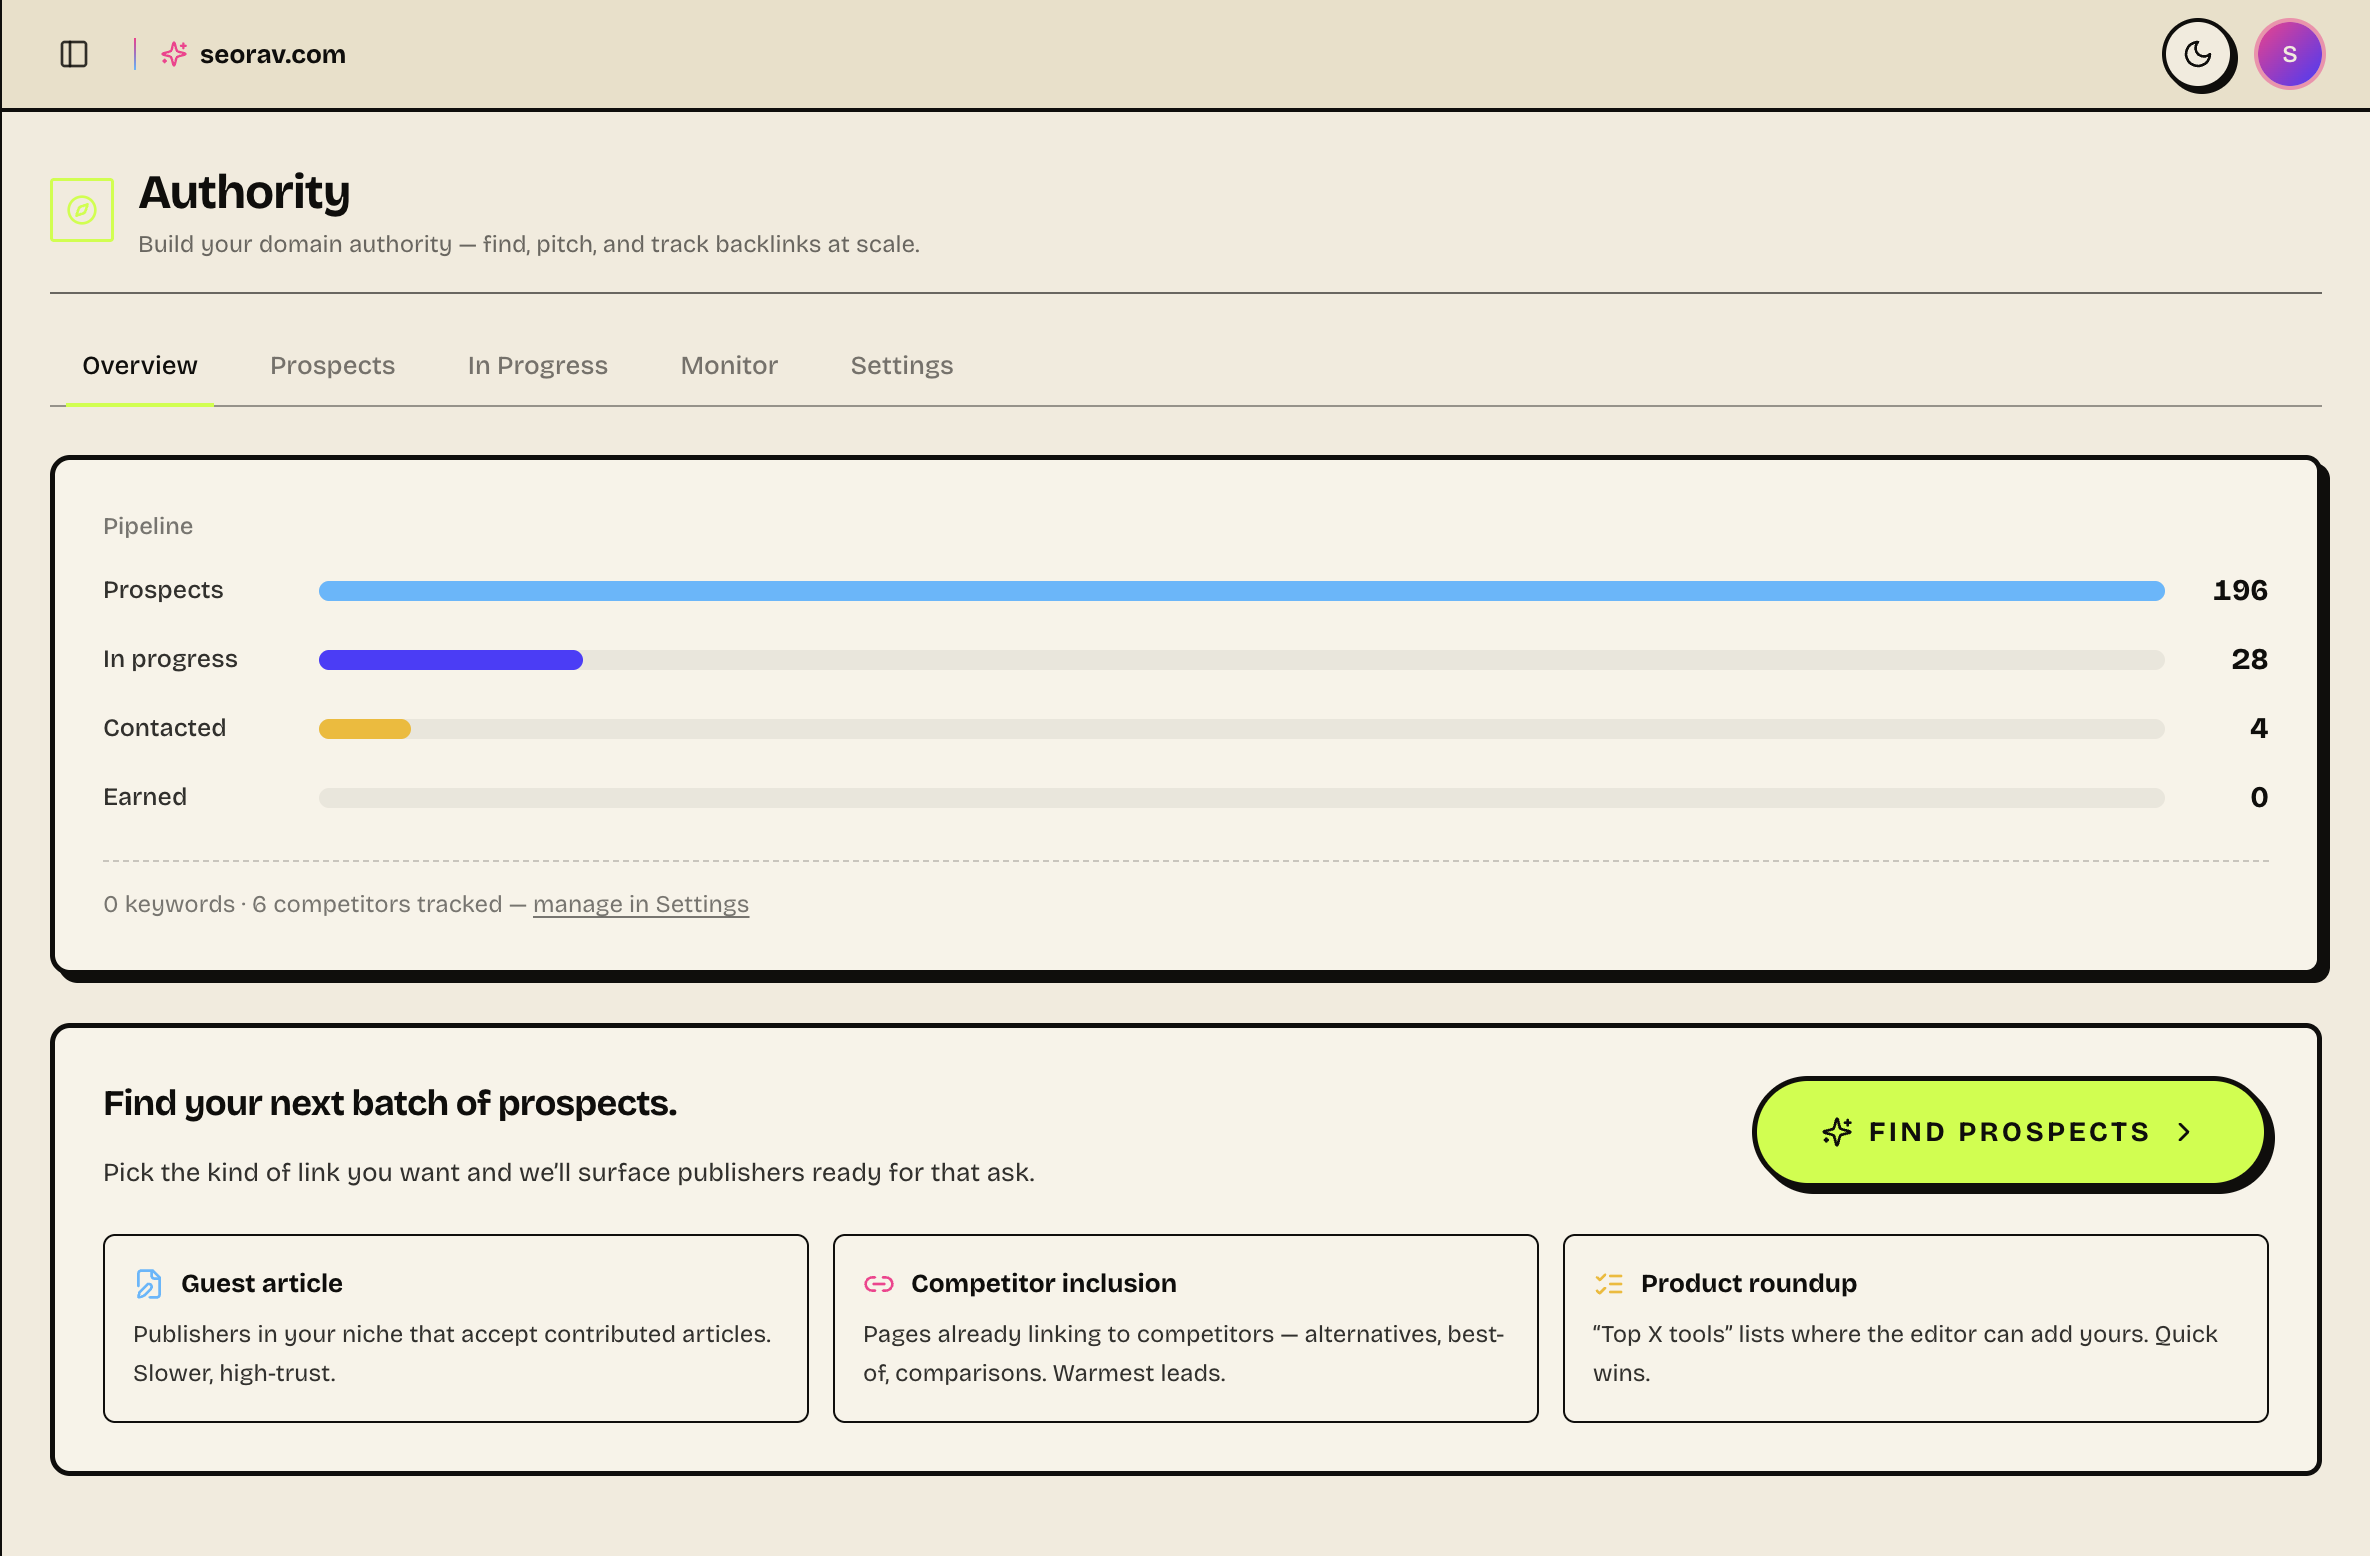Click "Find your next batch of prospects." heading
2370x1556 pixels.
(390, 1103)
